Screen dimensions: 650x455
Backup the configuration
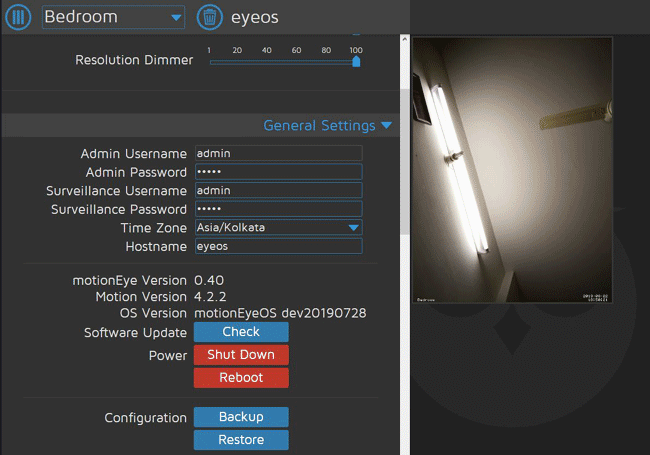(241, 417)
